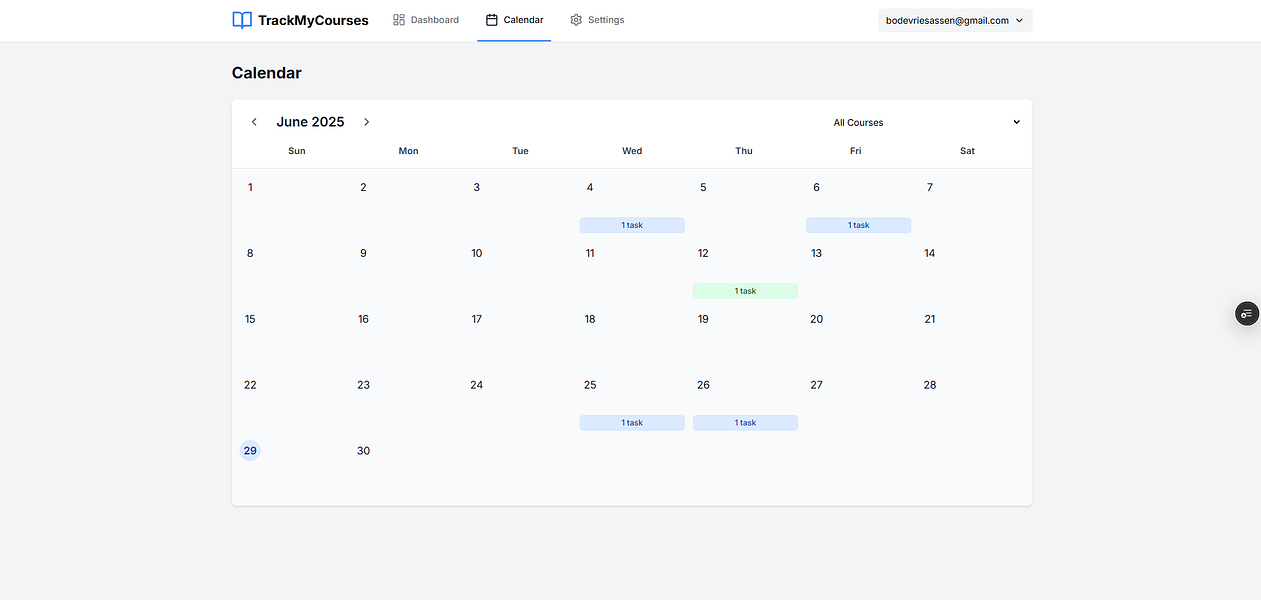Click the chevron on the All Courses selector
This screenshot has height=600, width=1261.
point(1016,122)
